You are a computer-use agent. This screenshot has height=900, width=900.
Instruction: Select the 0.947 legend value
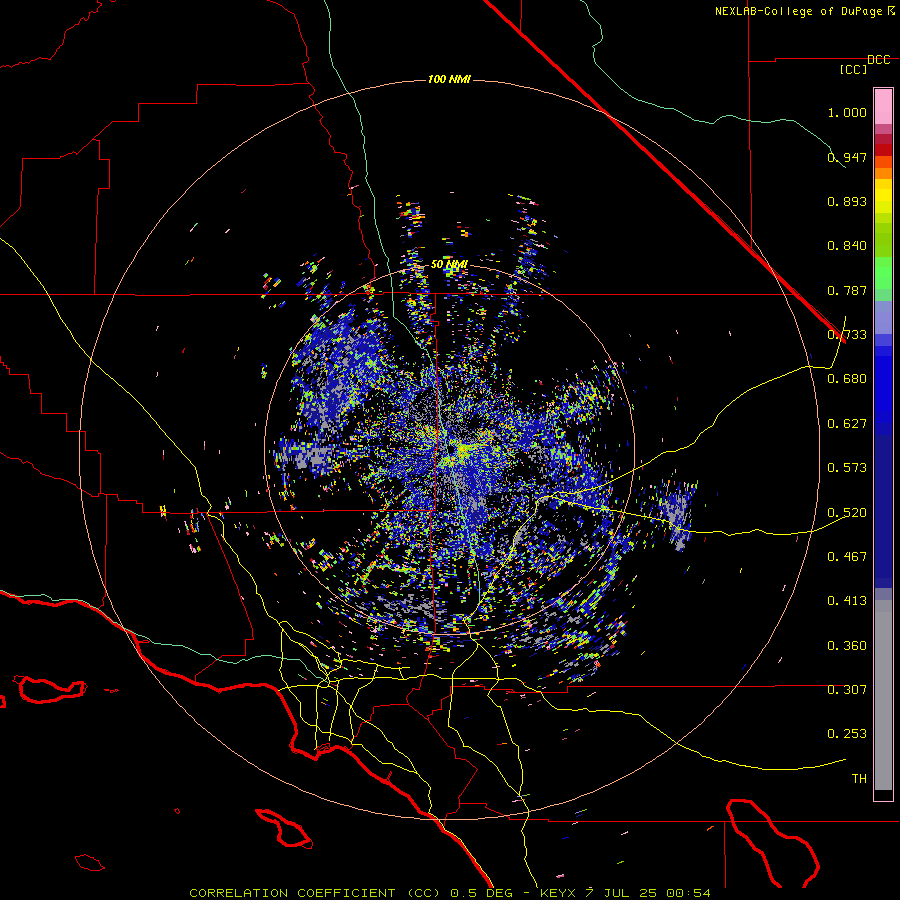click(847, 157)
